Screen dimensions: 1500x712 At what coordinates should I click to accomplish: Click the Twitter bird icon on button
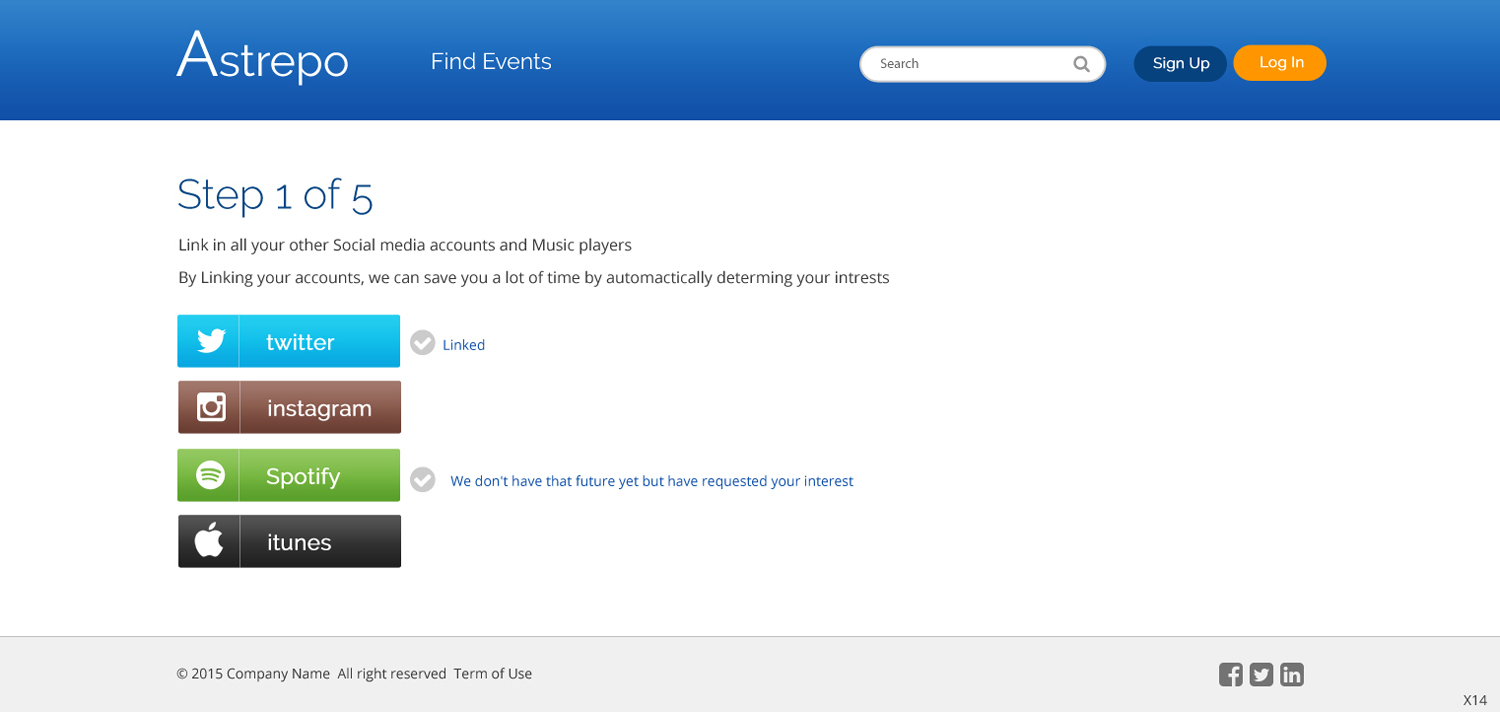[x=210, y=341]
